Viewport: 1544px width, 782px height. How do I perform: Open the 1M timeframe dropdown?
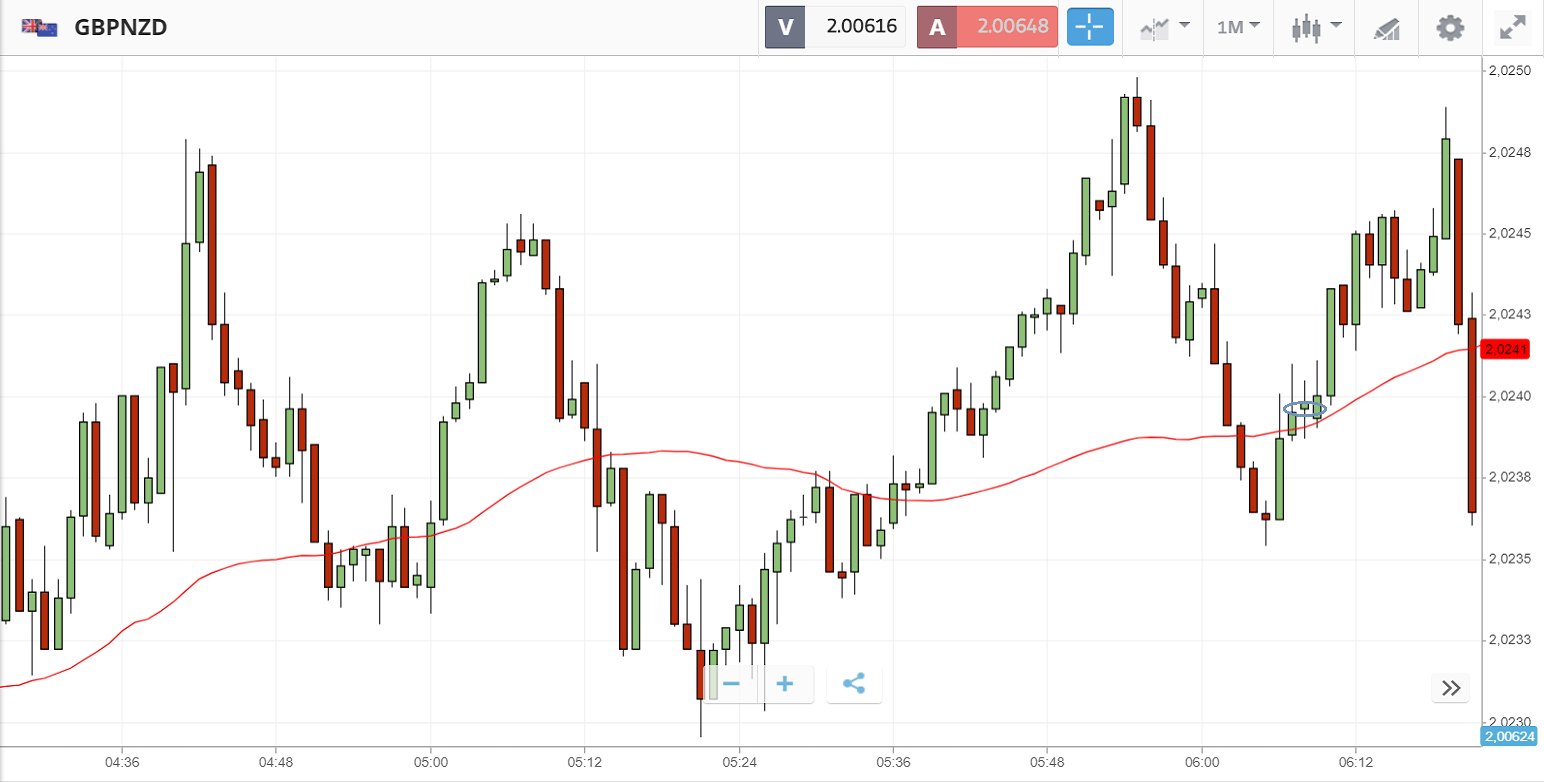(1238, 27)
